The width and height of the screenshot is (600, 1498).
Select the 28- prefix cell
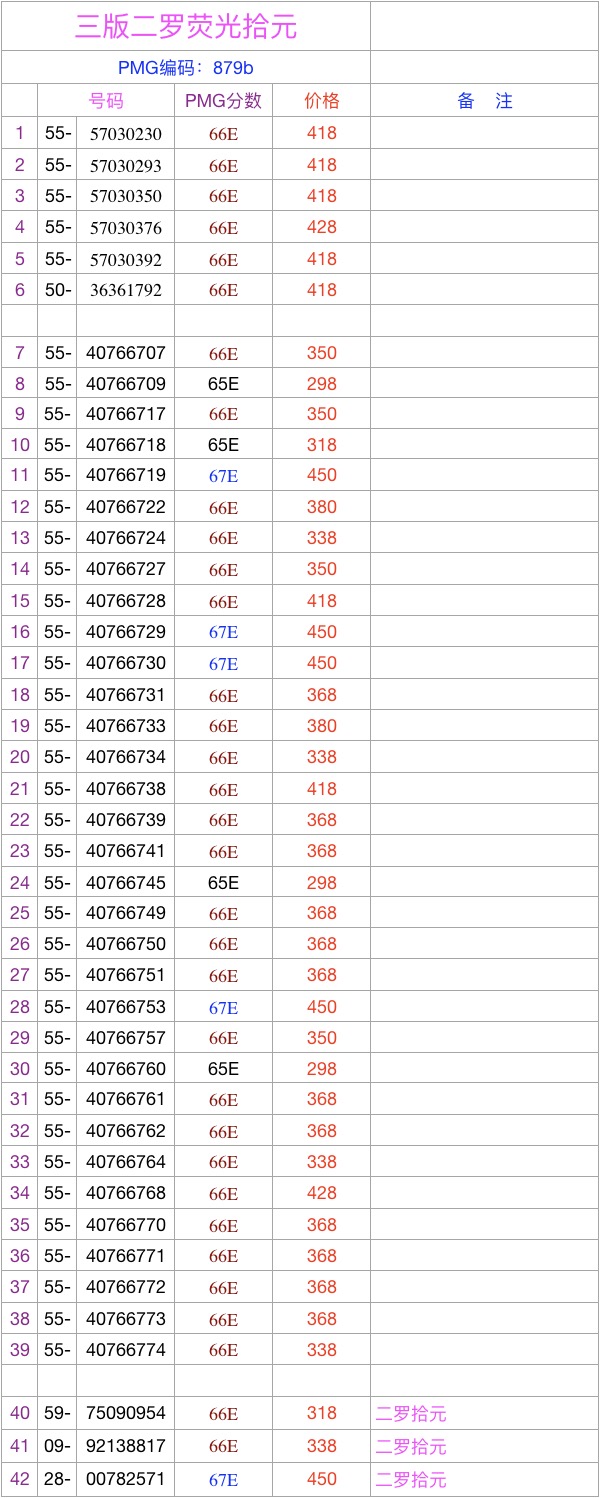pos(57,1479)
